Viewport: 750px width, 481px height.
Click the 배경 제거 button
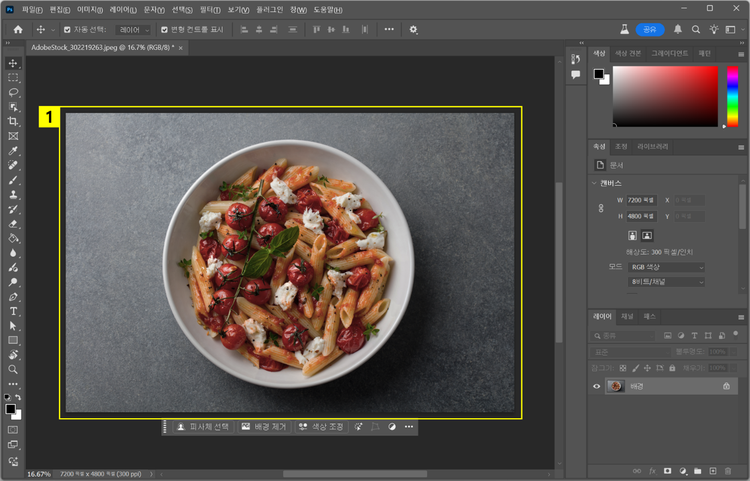(264, 427)
